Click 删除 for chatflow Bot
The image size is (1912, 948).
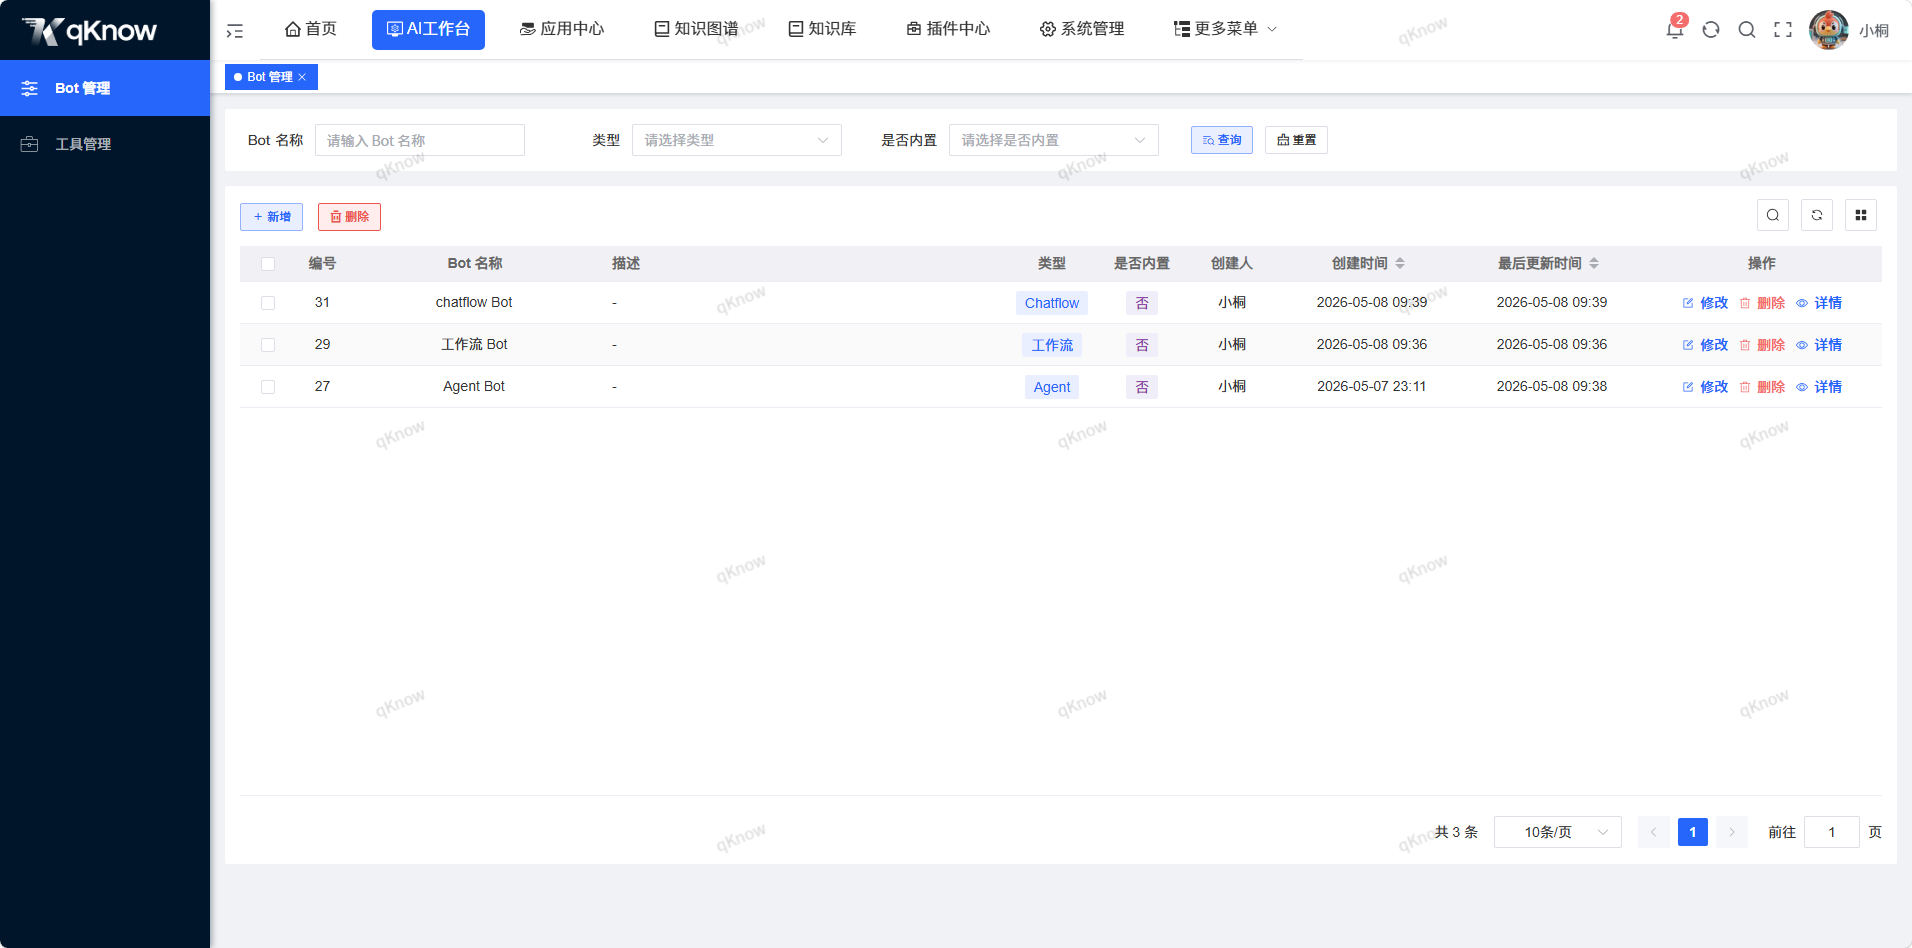tap(1762, 303)
